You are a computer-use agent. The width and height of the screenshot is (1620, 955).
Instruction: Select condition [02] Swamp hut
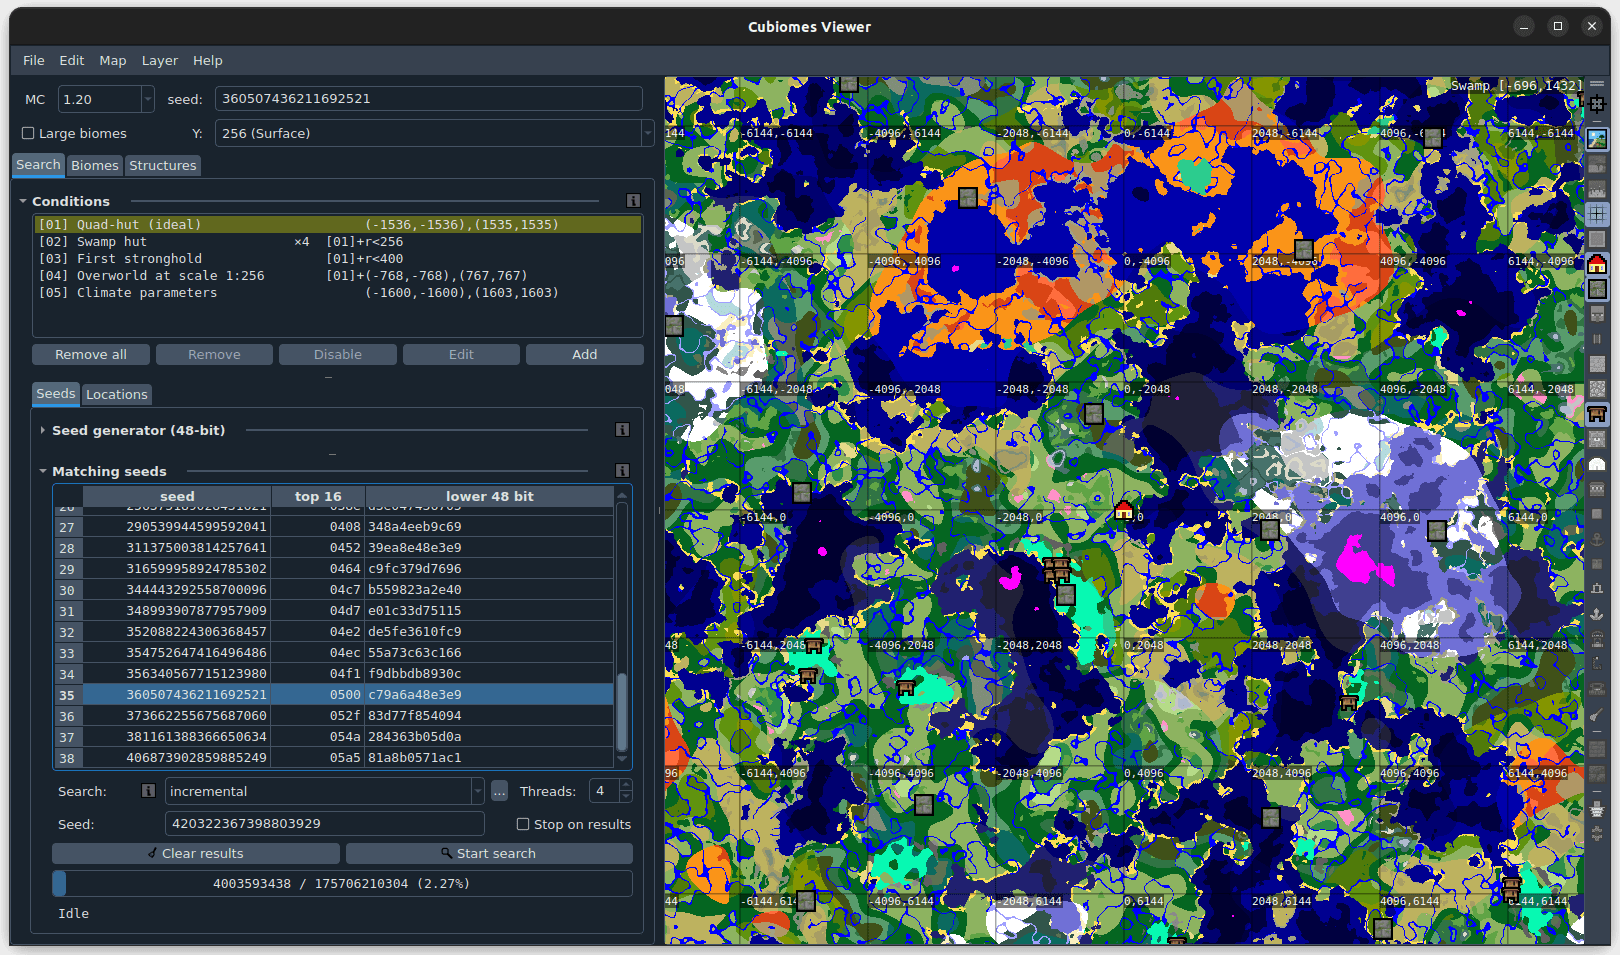point(338,242)
